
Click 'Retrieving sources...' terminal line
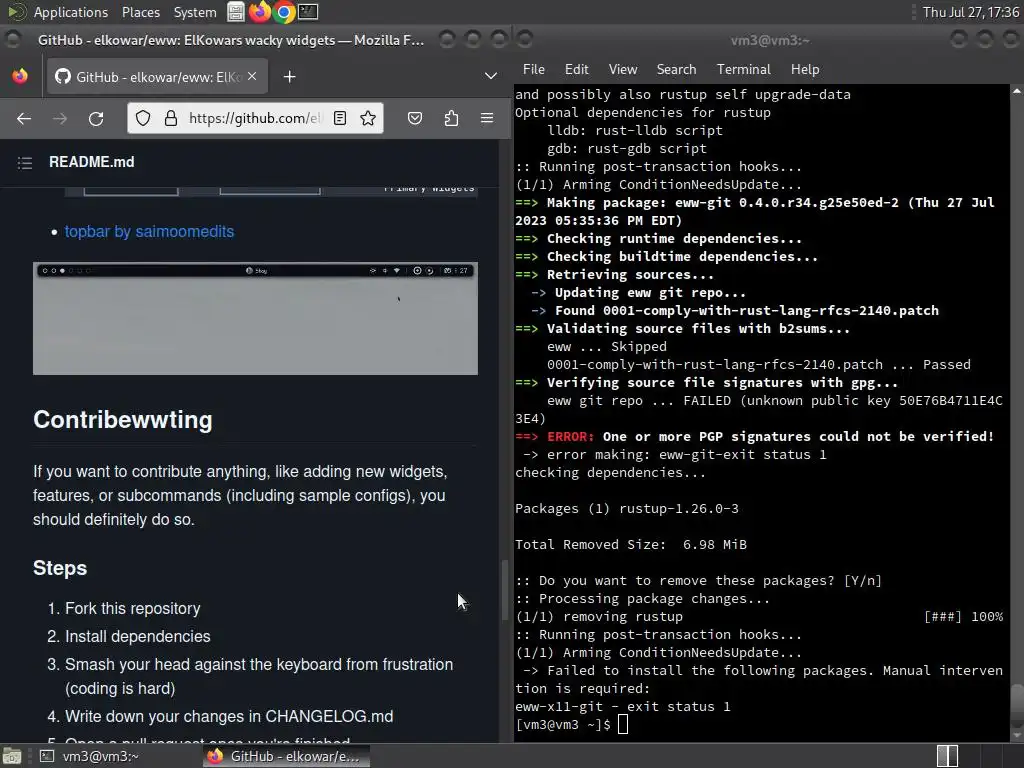point(615,275)
